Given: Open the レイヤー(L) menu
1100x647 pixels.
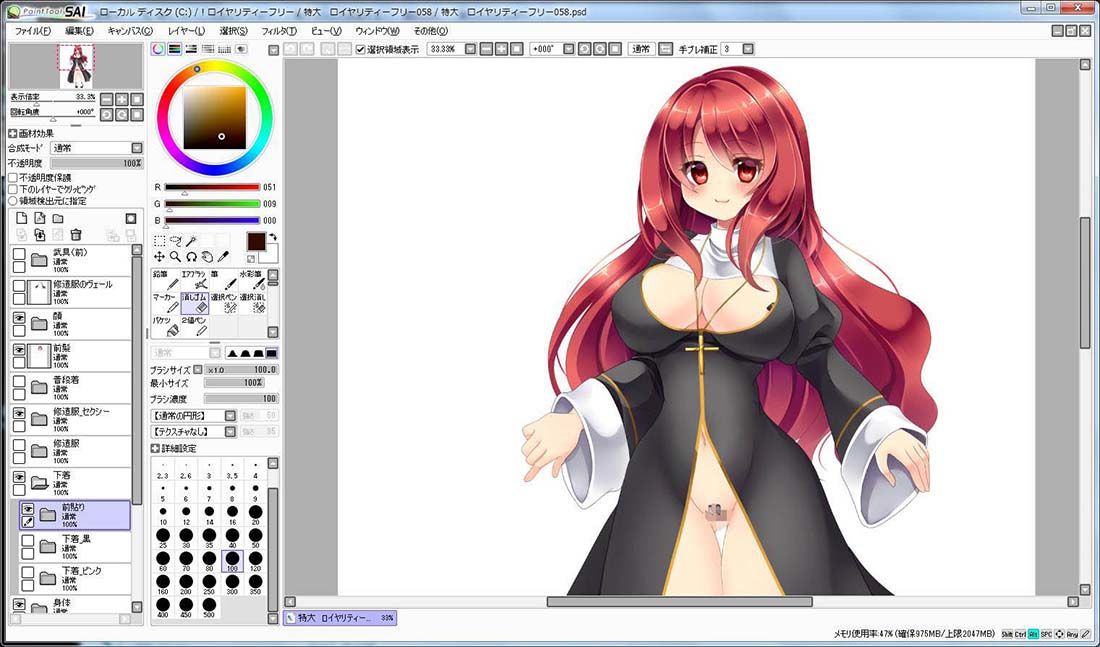Looking at the screenshot, I should (186, 31).
